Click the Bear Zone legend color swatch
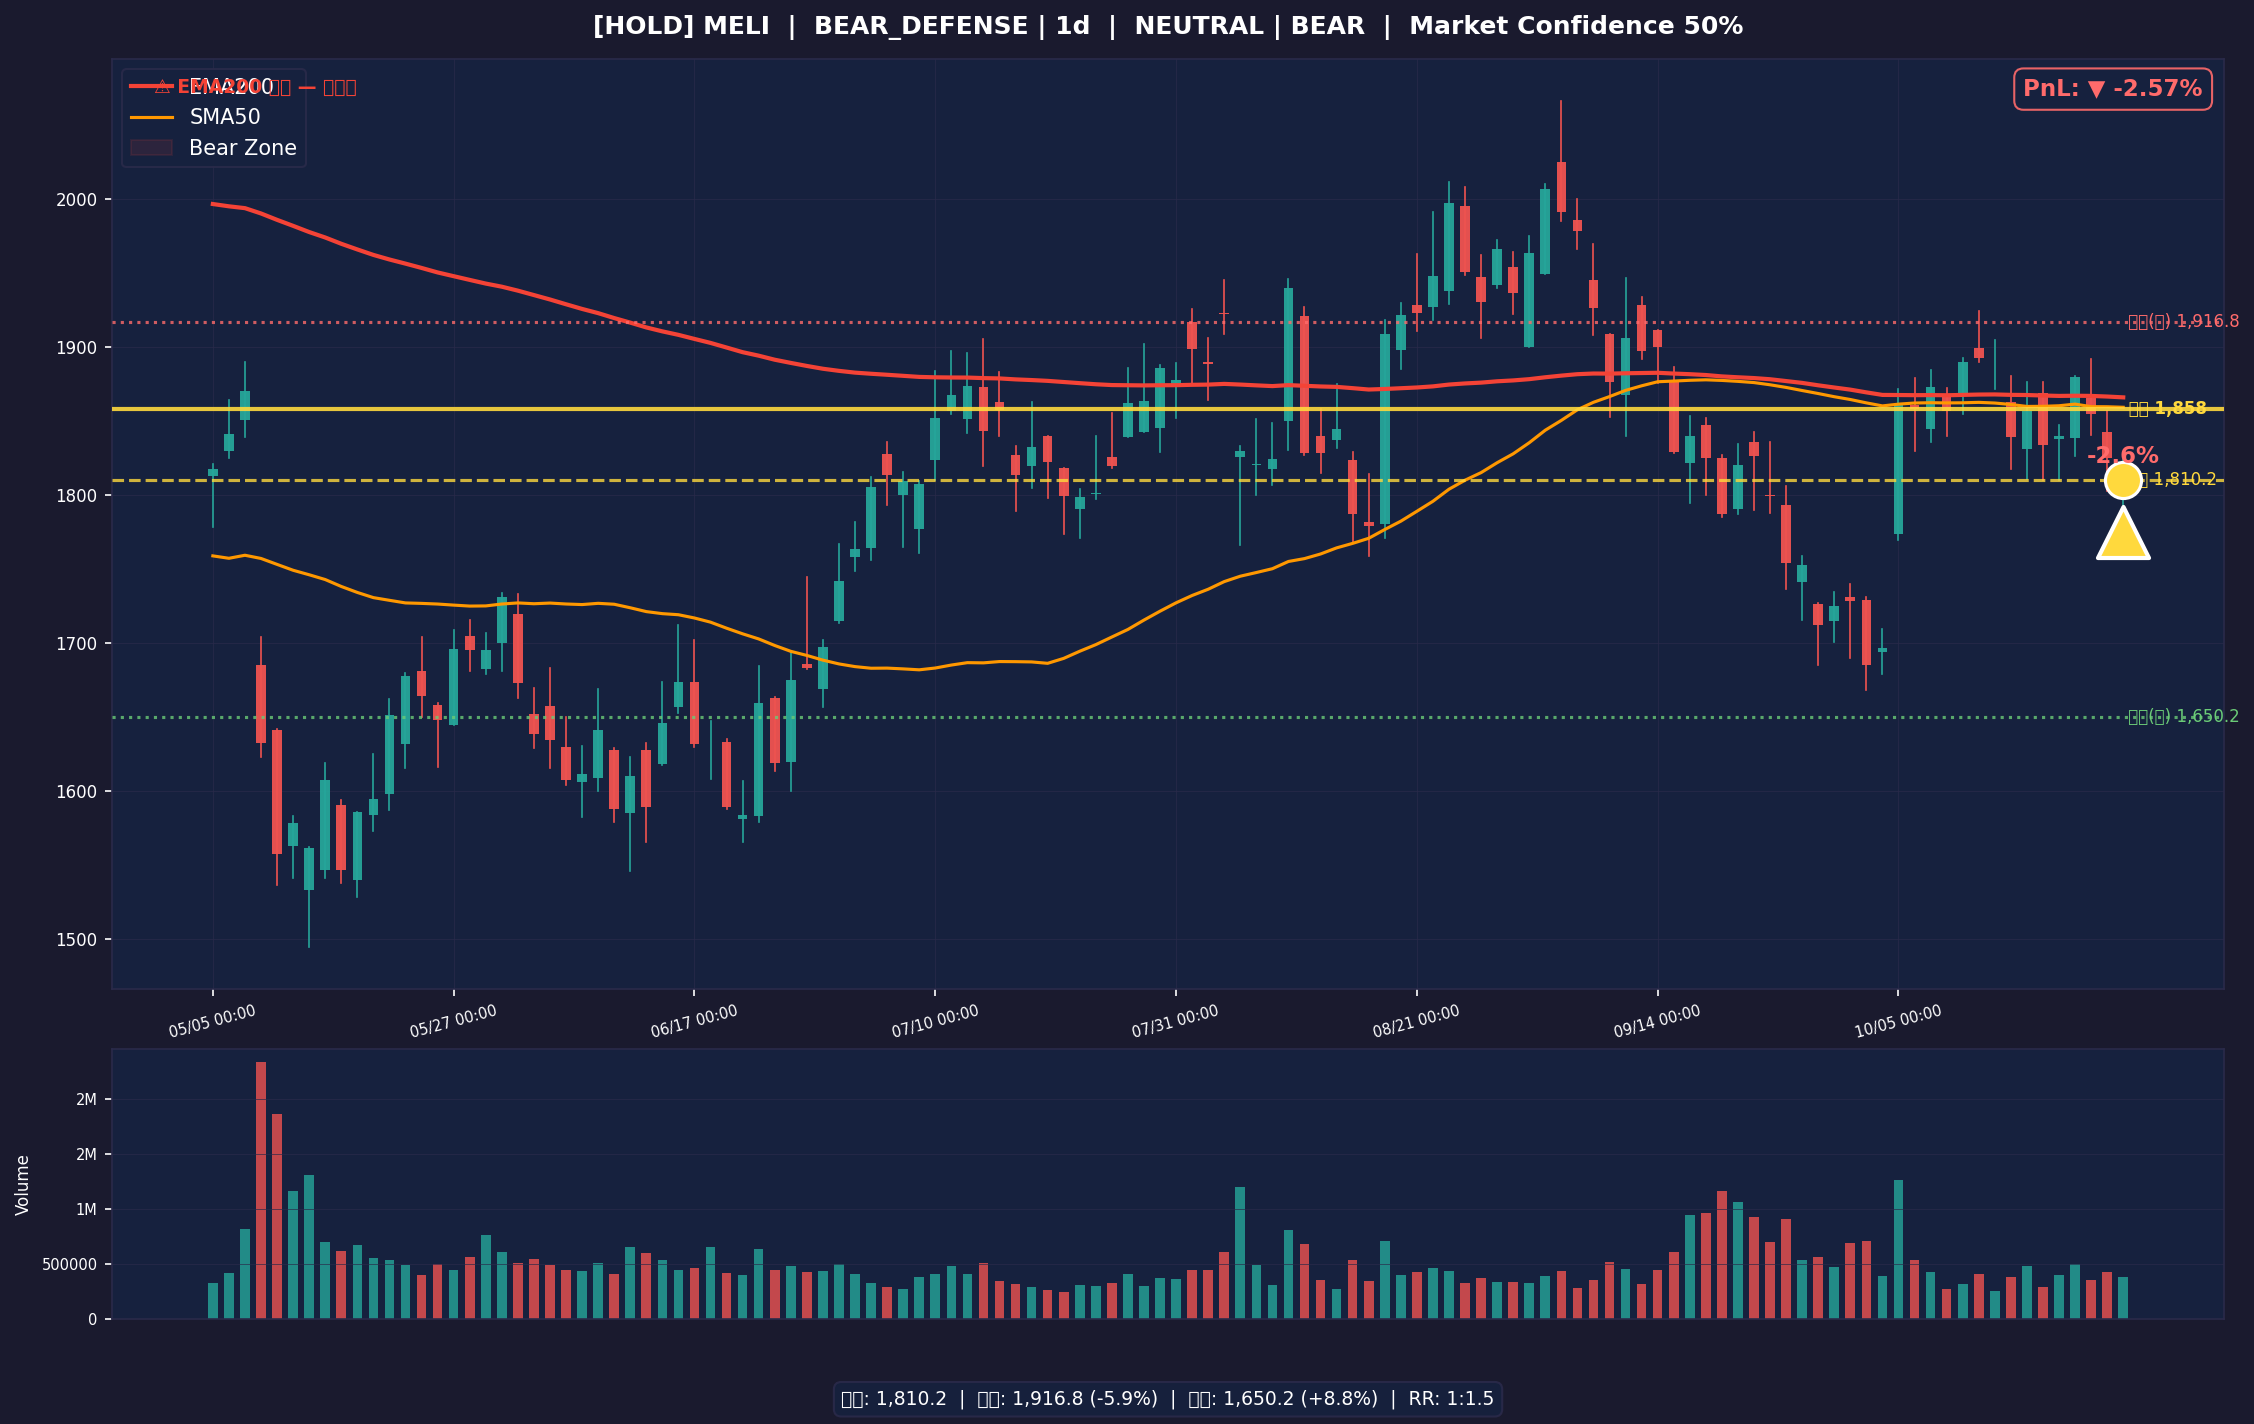 [151, 148]
